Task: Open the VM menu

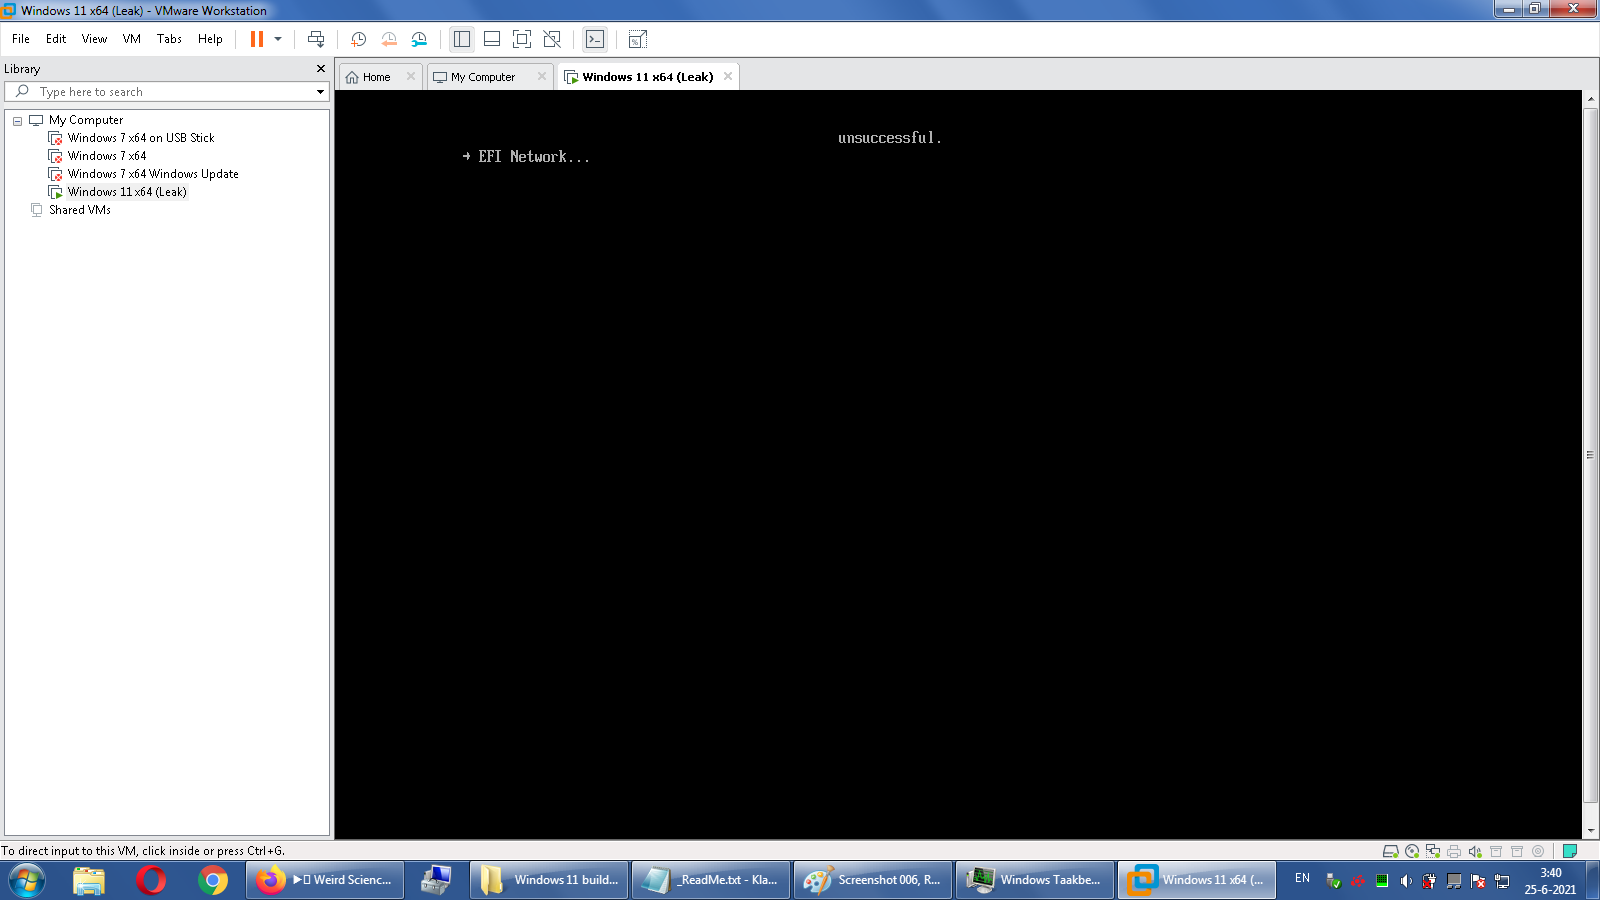Action: (131, 39)
